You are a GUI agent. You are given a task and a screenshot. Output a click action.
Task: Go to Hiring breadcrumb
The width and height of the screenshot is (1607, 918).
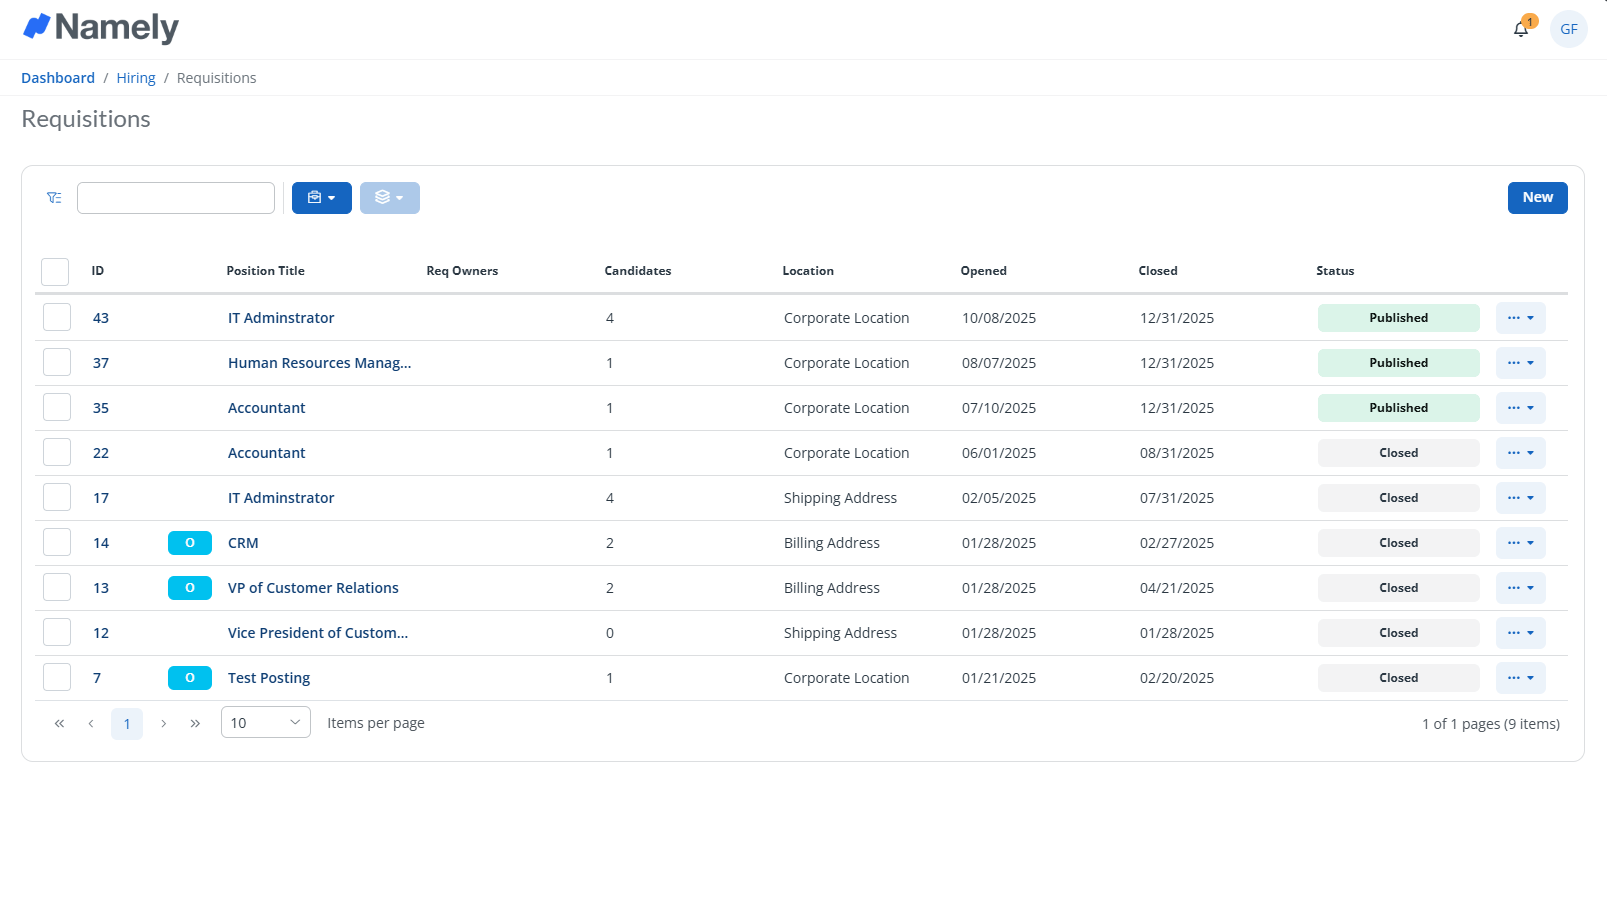136,78
